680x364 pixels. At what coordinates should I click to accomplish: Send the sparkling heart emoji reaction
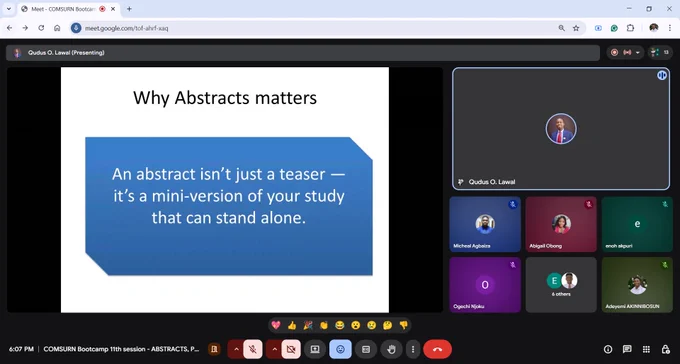pyautogui.click(x=275, y=325)
